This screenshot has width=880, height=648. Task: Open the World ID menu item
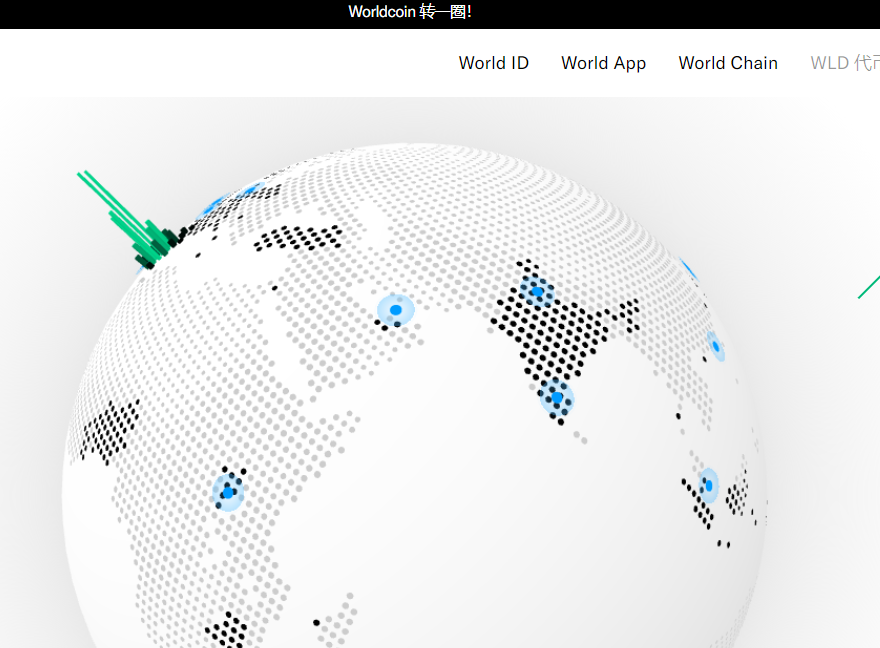493,63
